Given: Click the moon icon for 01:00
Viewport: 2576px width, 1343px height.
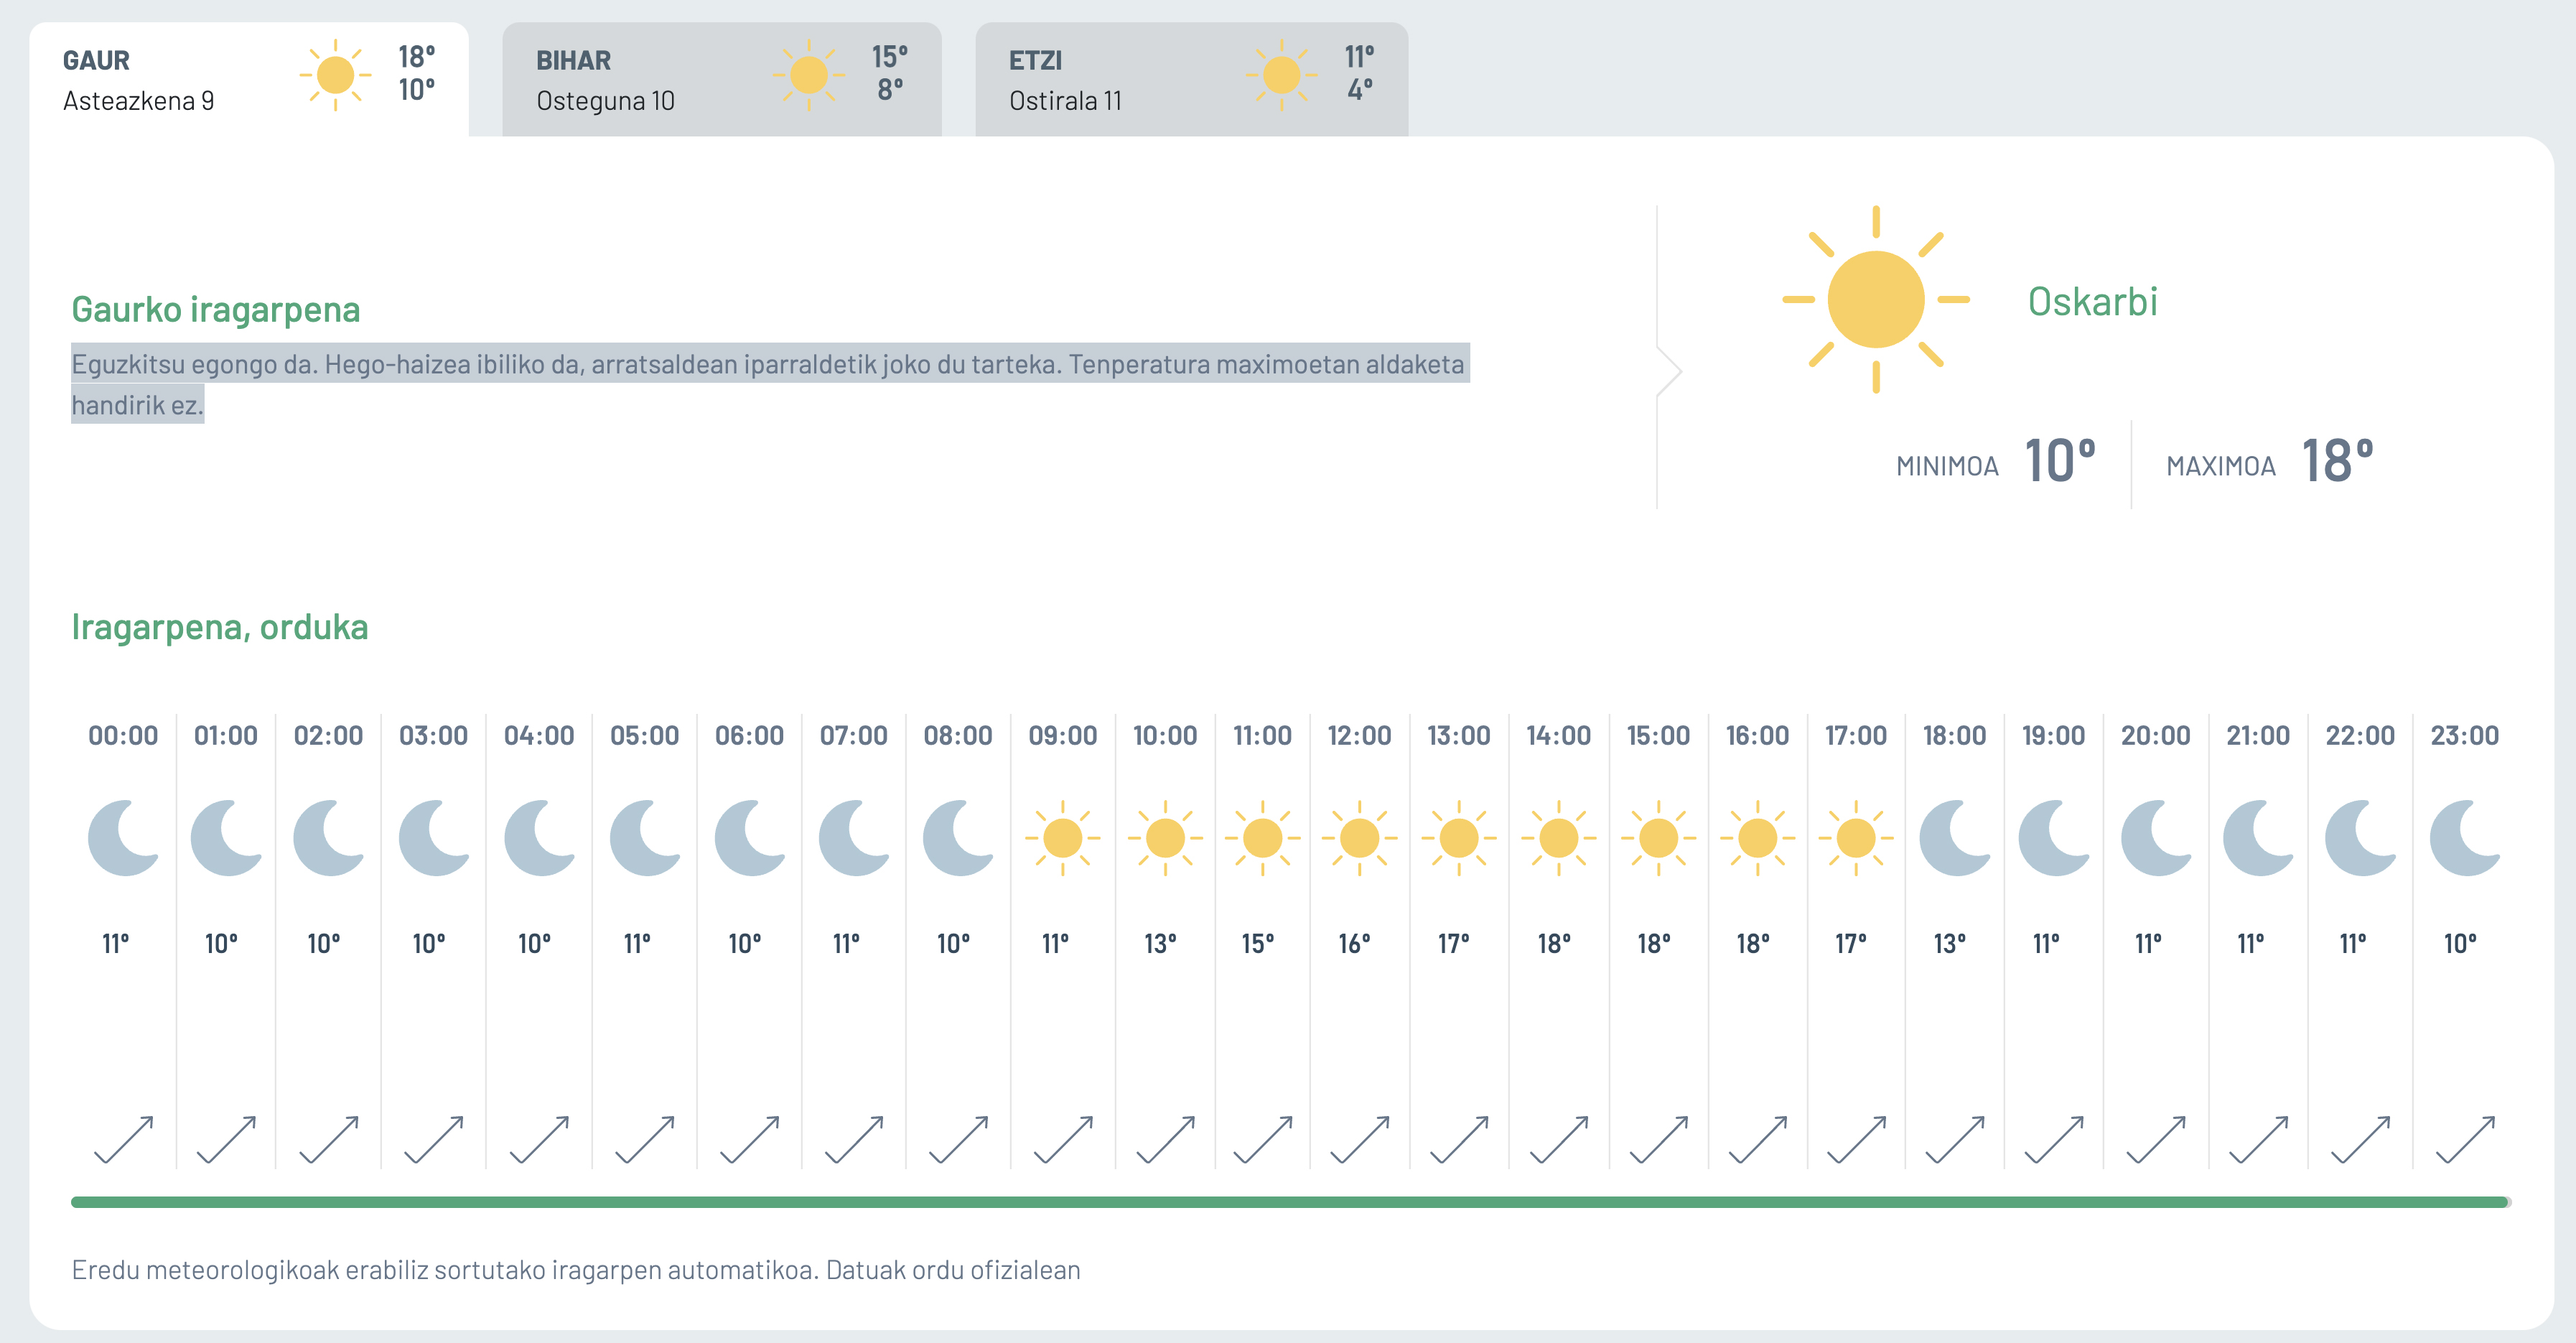Looking at the screenshot, I should [x=226, y=838].
